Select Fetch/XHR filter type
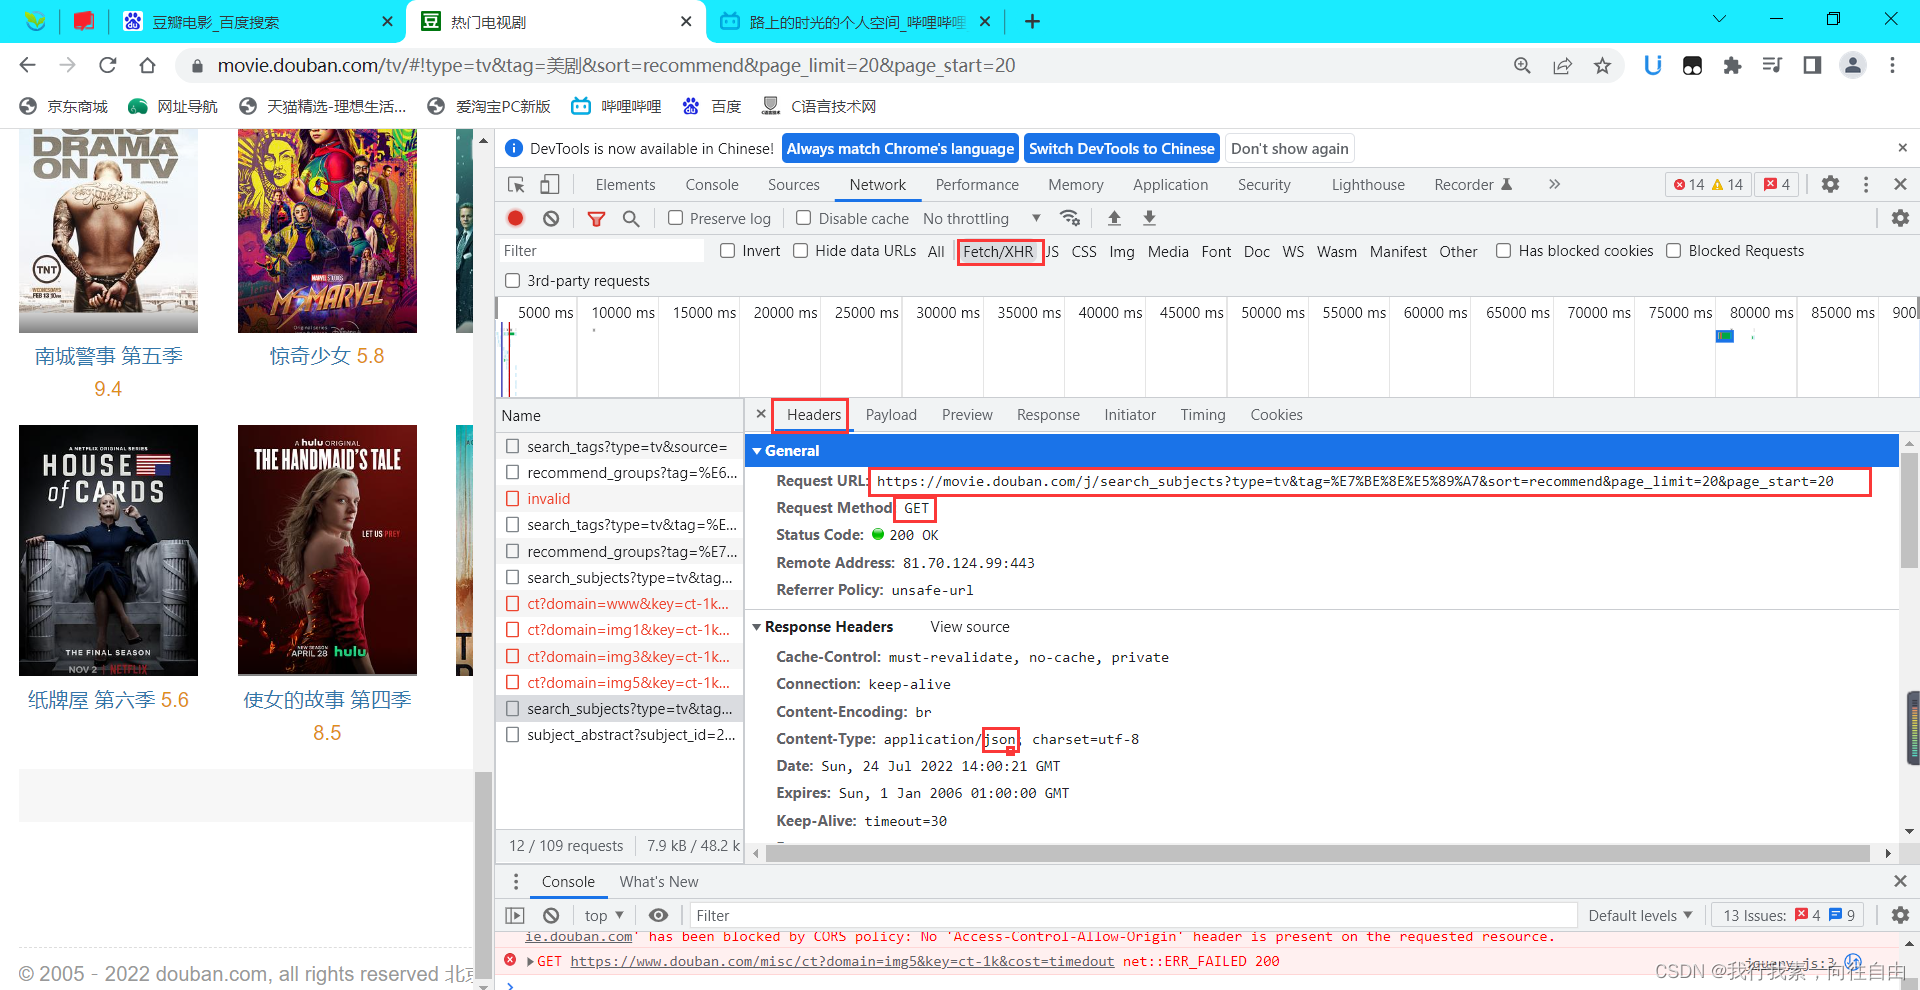 998,251
